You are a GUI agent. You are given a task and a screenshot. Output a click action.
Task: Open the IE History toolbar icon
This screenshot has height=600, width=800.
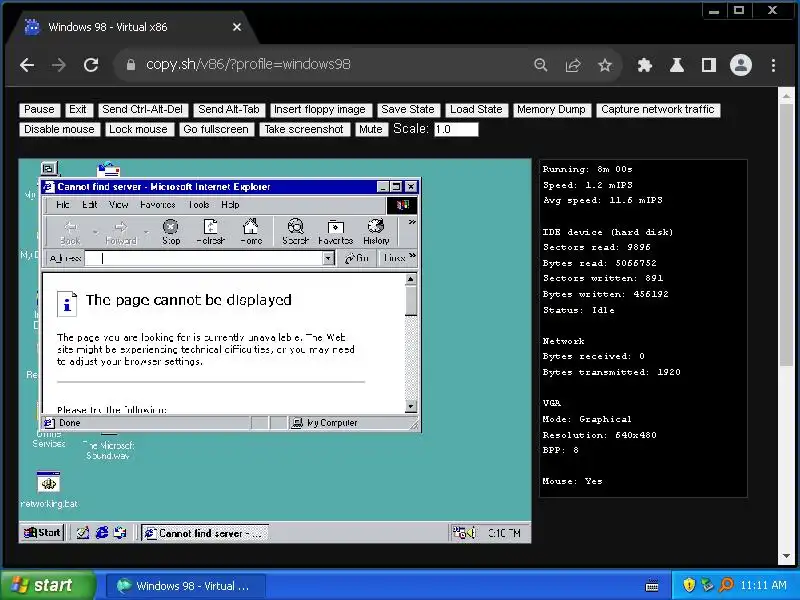(376, 231)
